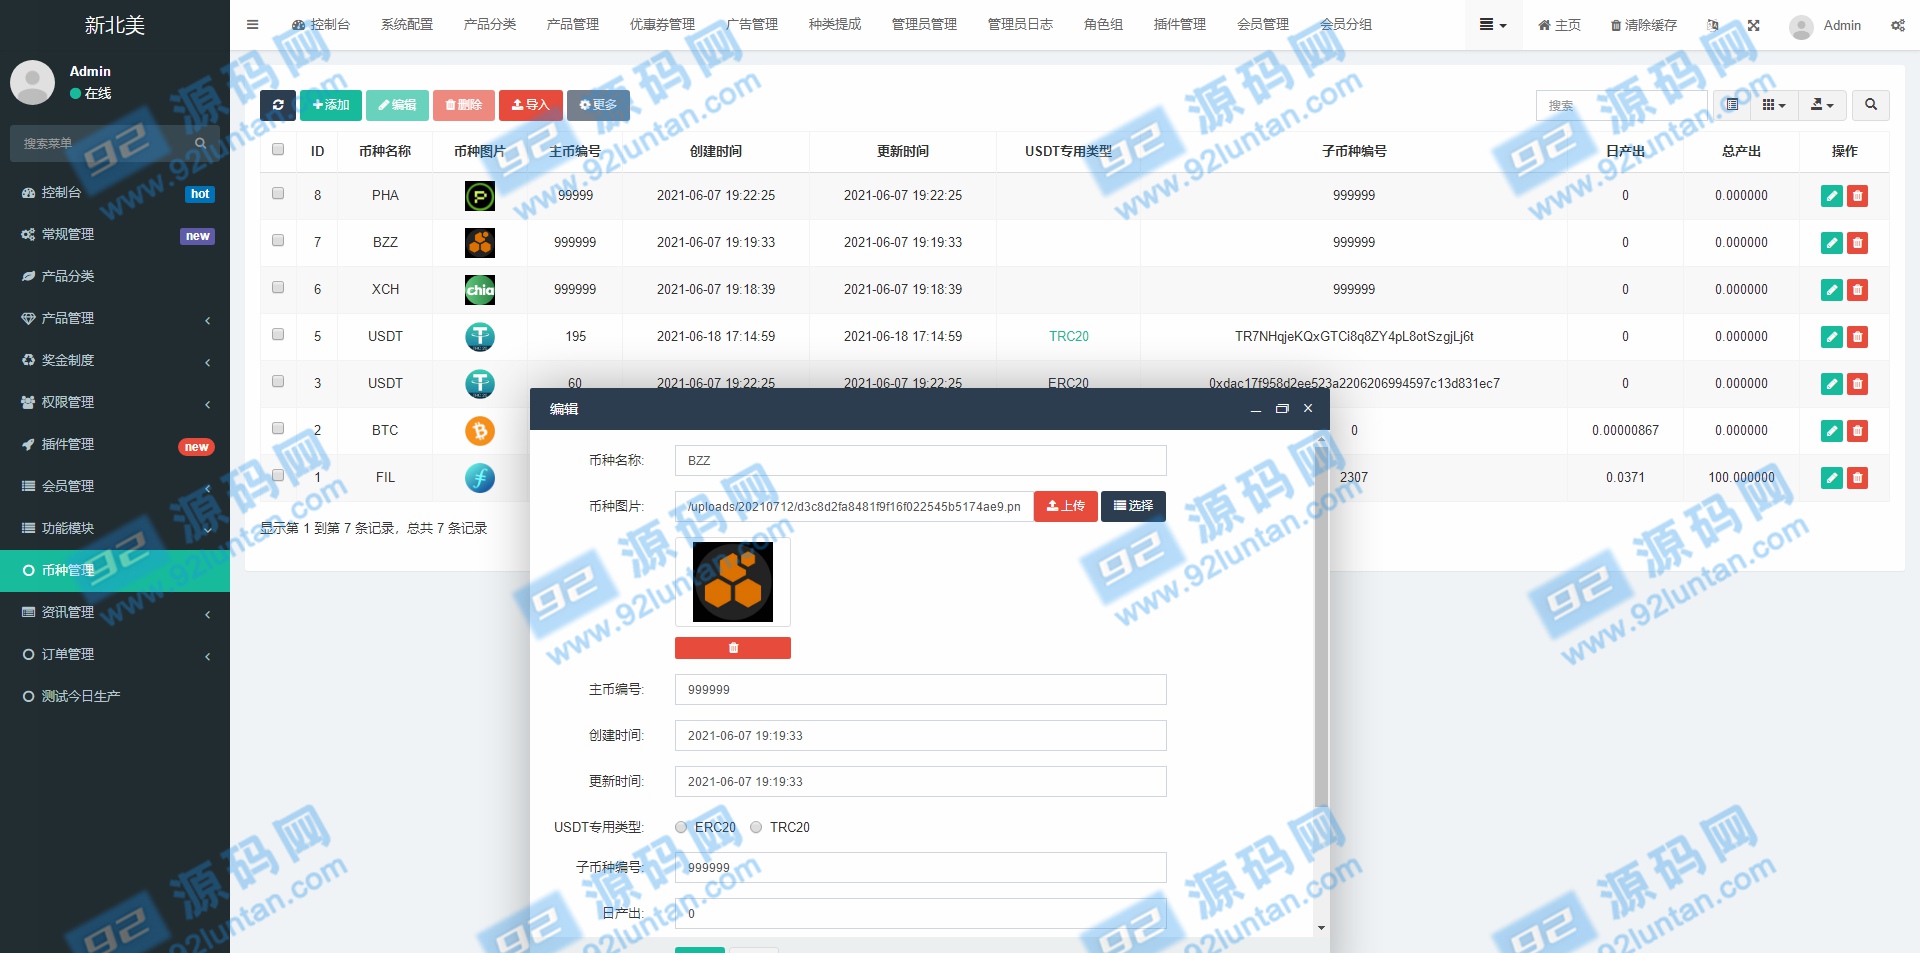Expand the 权限管理 sidebar menu
The width and height of the screenshot is (1920, 953).
click(x=115, y=402)
